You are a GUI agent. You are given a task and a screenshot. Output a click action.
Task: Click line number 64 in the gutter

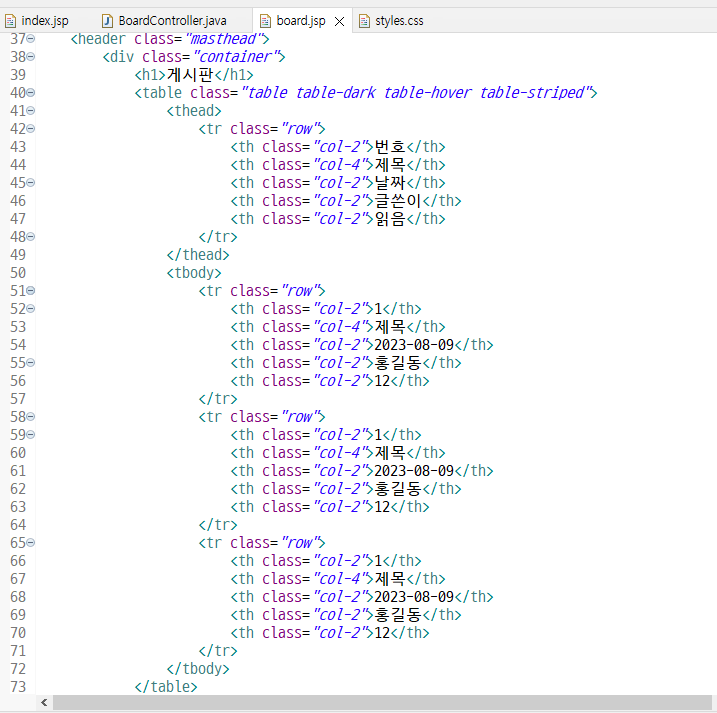[x=18, y=525]
